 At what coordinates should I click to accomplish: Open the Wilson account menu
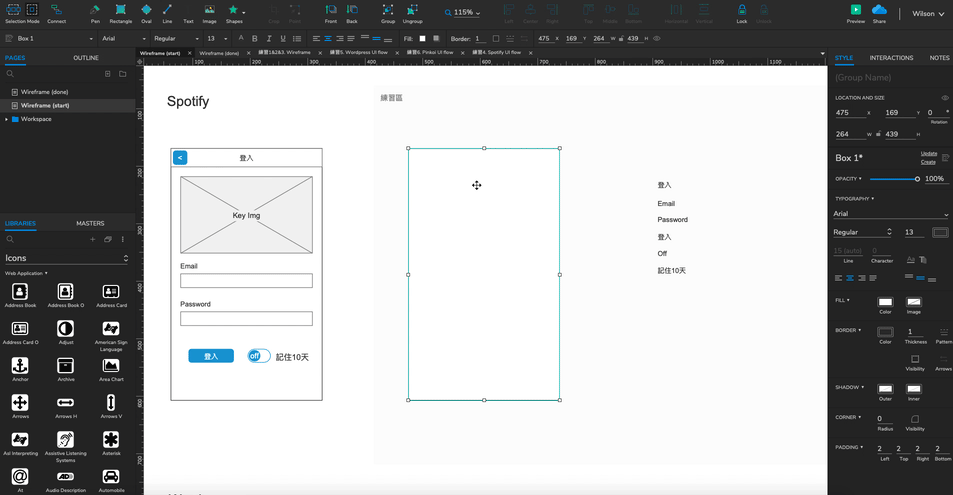[x=927, y=13]
